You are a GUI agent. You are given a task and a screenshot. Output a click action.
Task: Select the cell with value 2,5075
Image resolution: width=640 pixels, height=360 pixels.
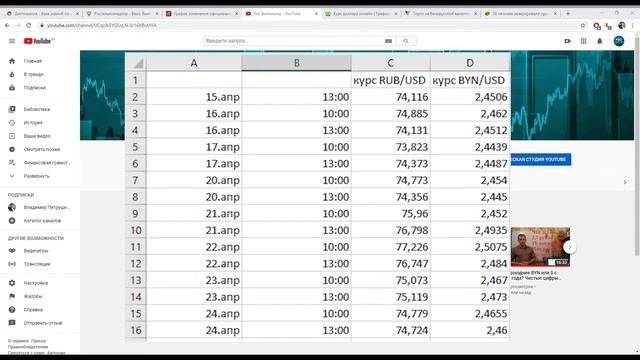tap(470, 247)
